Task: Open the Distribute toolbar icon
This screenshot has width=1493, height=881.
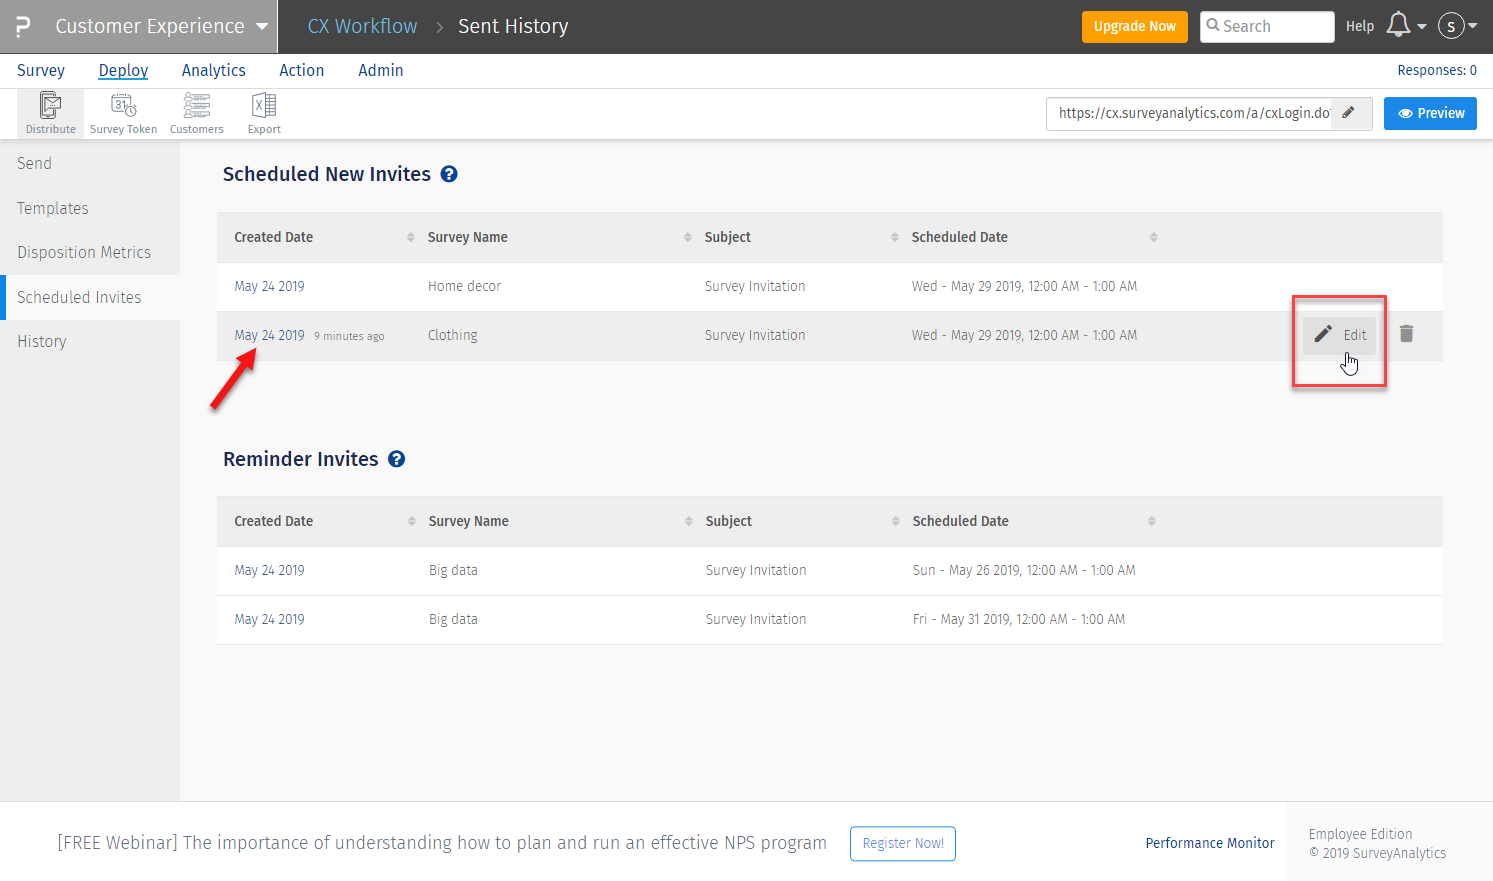Action: click(x=50, y=112)
